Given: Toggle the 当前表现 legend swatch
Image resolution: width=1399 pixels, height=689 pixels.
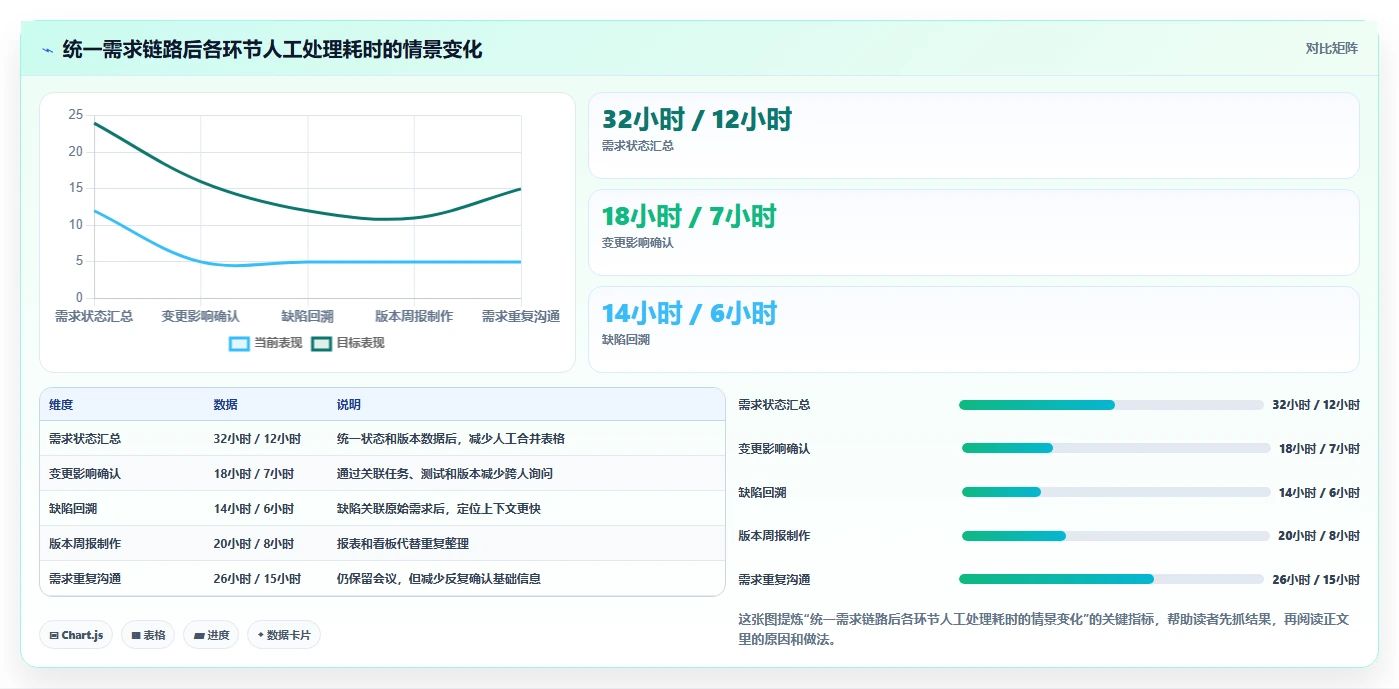Looking at the screenshot, I should (239, 343).
